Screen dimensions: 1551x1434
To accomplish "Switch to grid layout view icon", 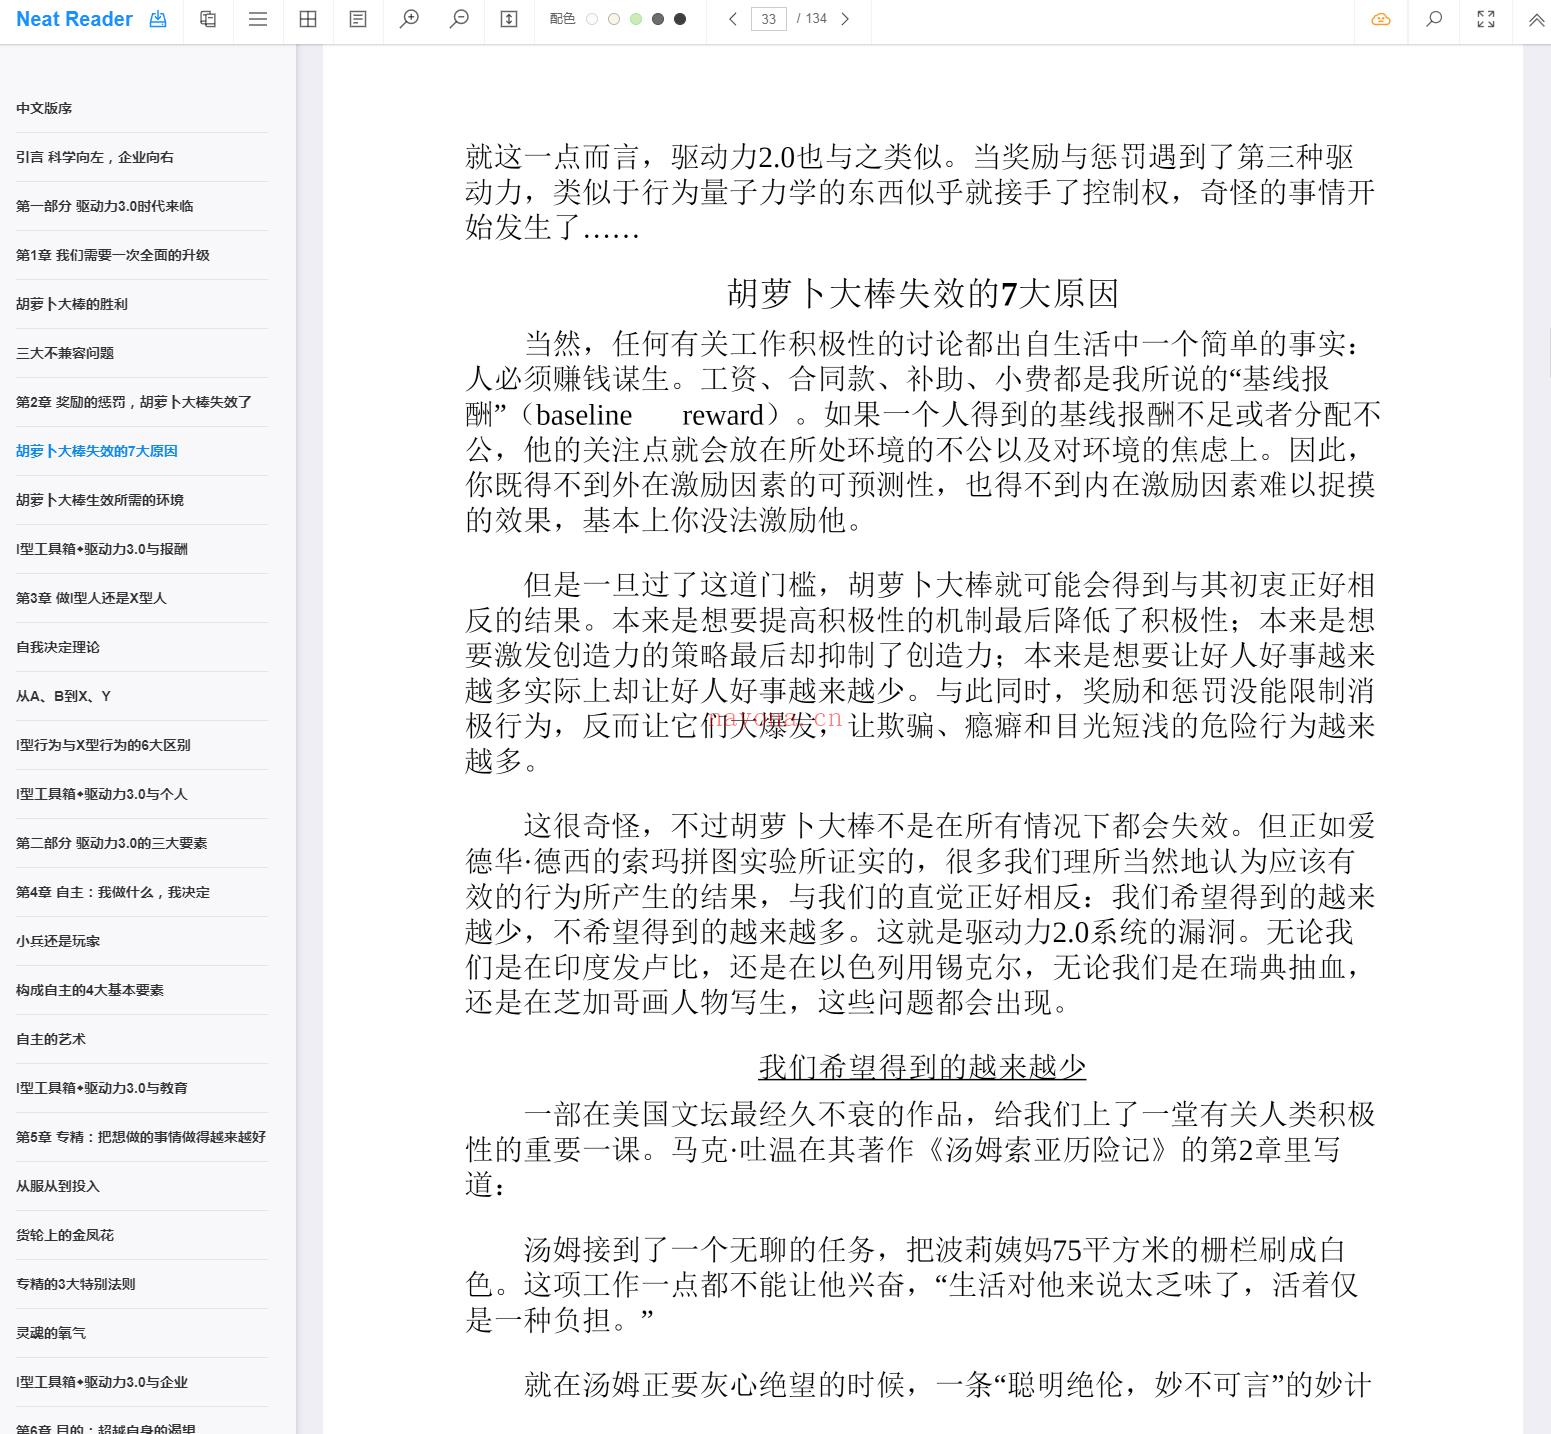I will pos(308,19).
